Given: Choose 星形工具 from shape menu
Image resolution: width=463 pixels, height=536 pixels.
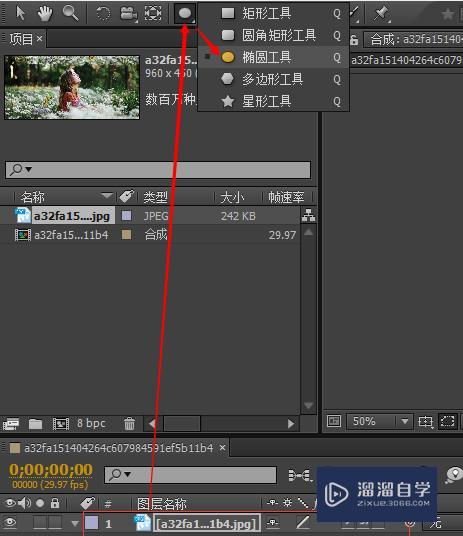Looking at the screenshot, I should click(274, 101).
